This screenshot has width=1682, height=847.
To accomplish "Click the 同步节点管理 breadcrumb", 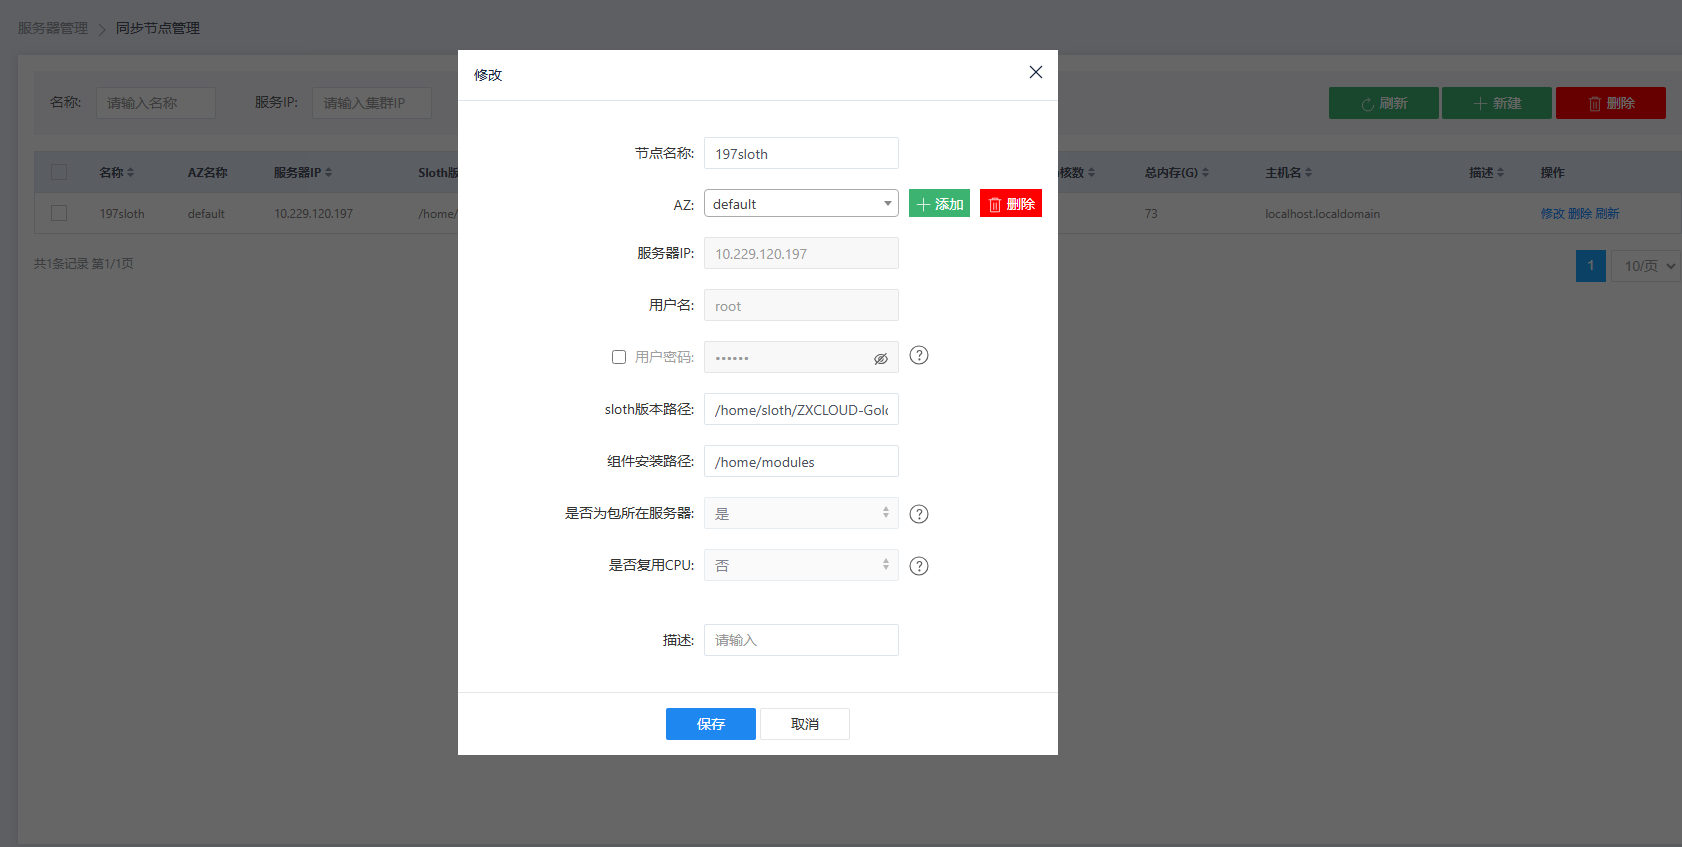I will tap(158, 28).
